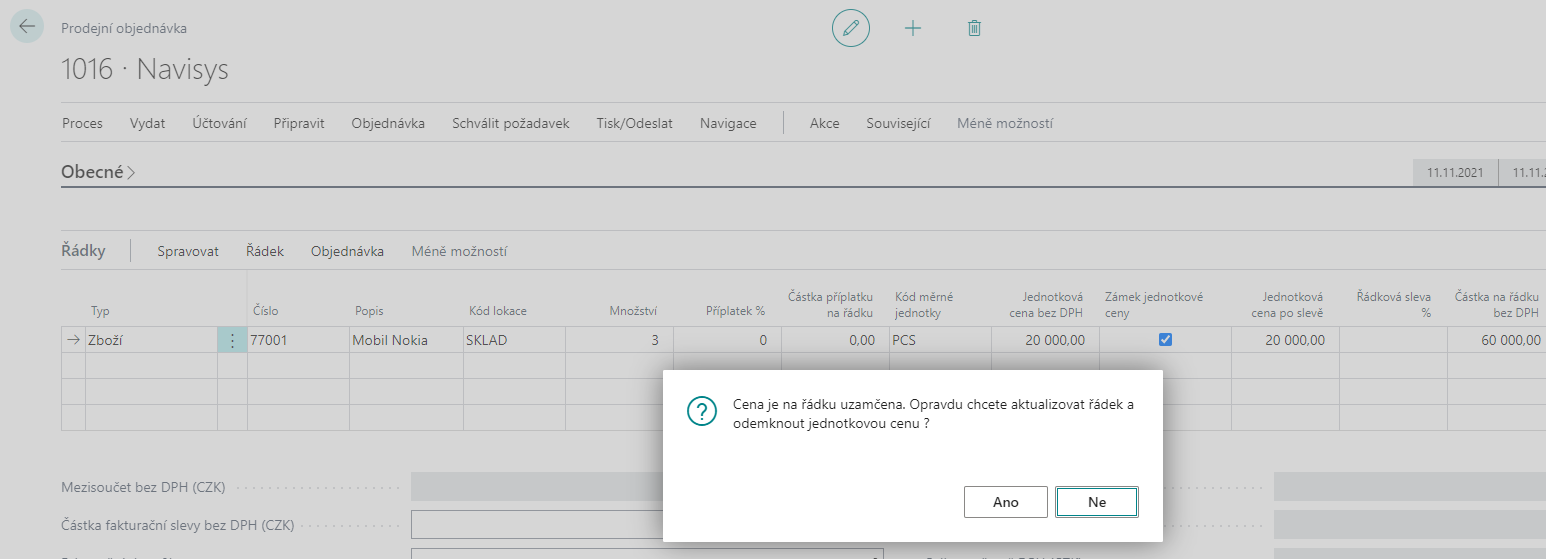
Task: Click the three-dot row options icon
Action: [x=232, y=340]
